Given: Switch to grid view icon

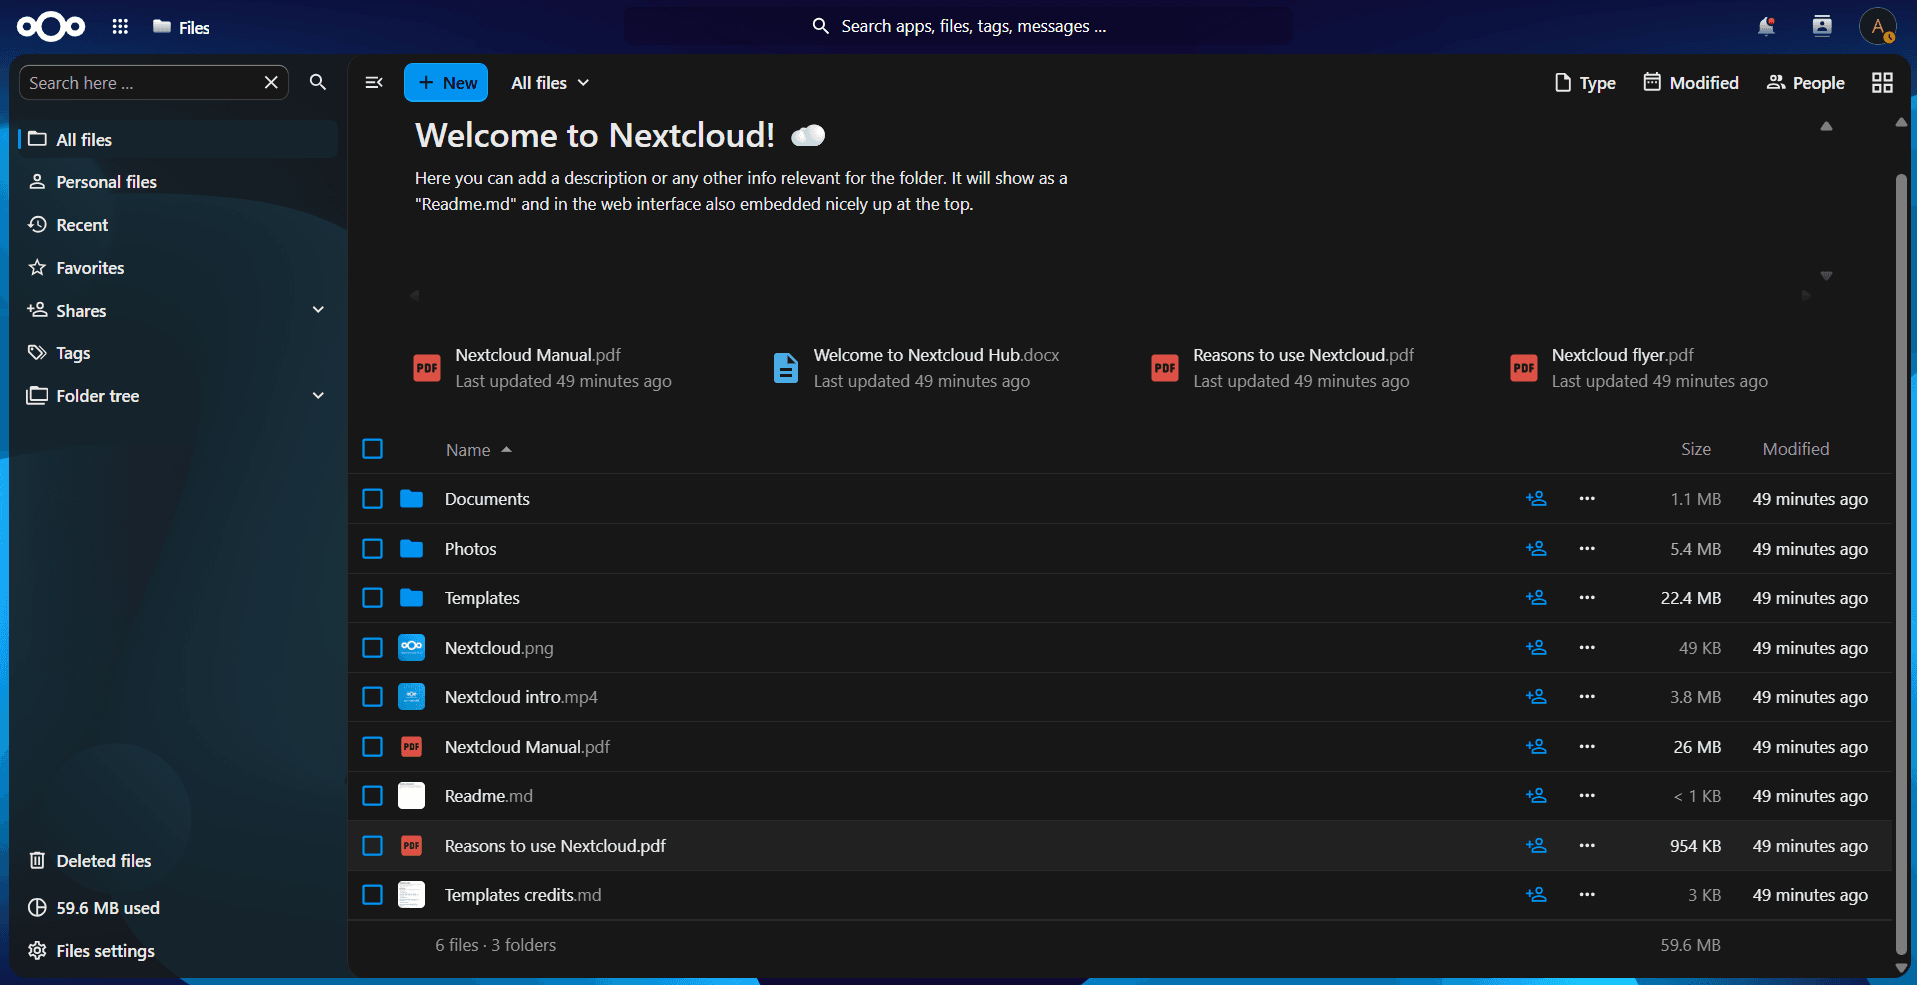Looking at the screenshot, I should point(1882,83).
